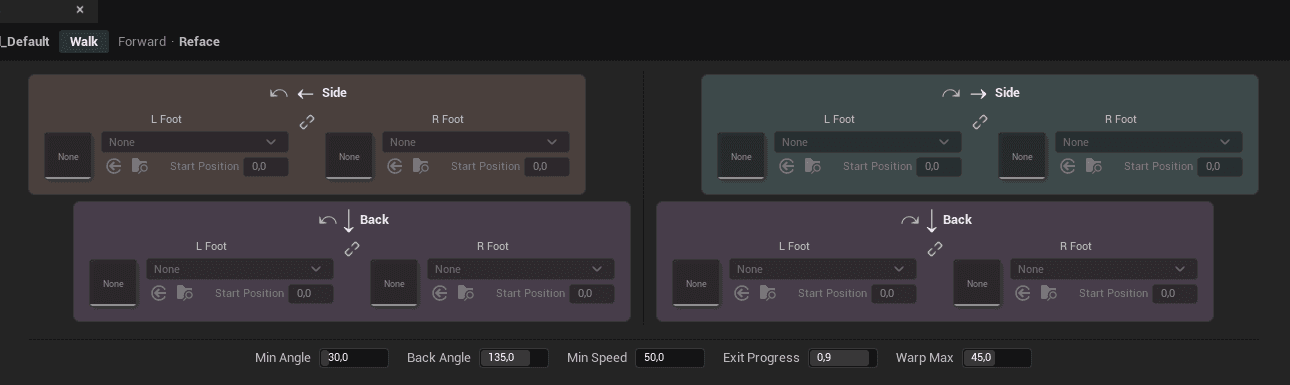Use selected asset for right Back R Foot
This screenshot has height=385, width=1290.
pyautogui.click(x=1024, y=293)
